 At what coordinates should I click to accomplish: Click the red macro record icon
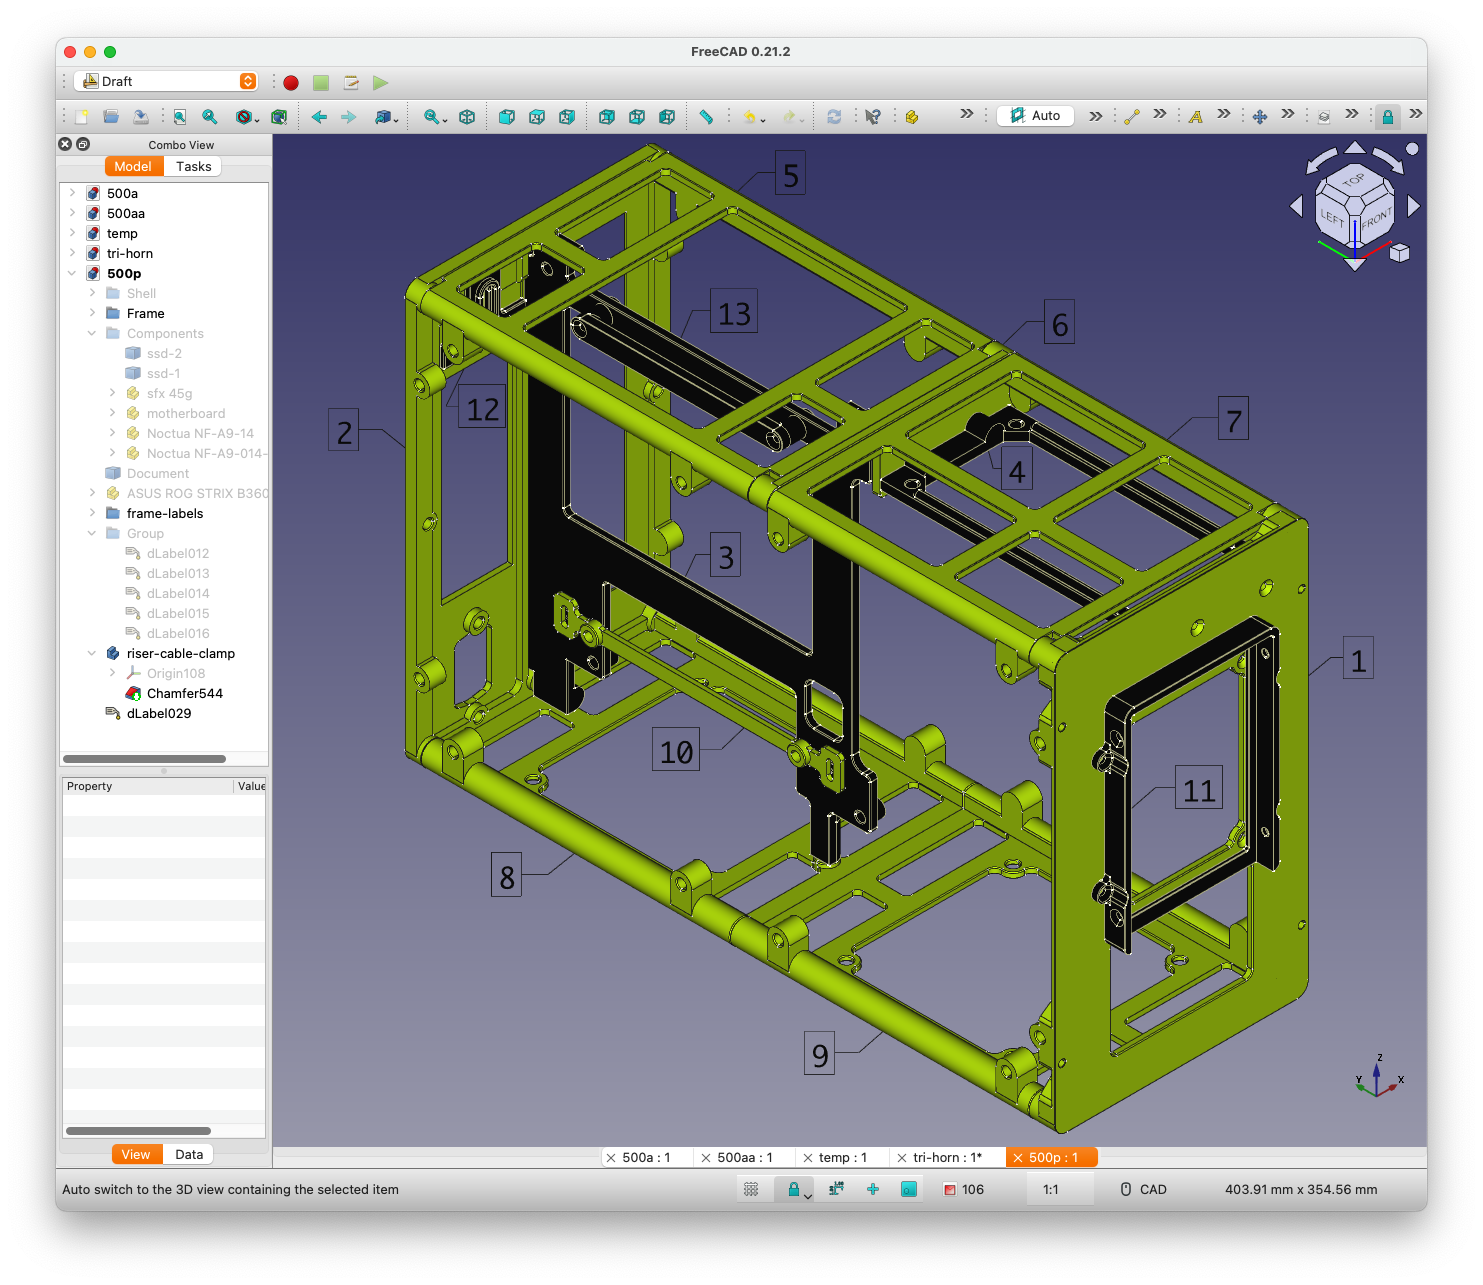[291, 83]
